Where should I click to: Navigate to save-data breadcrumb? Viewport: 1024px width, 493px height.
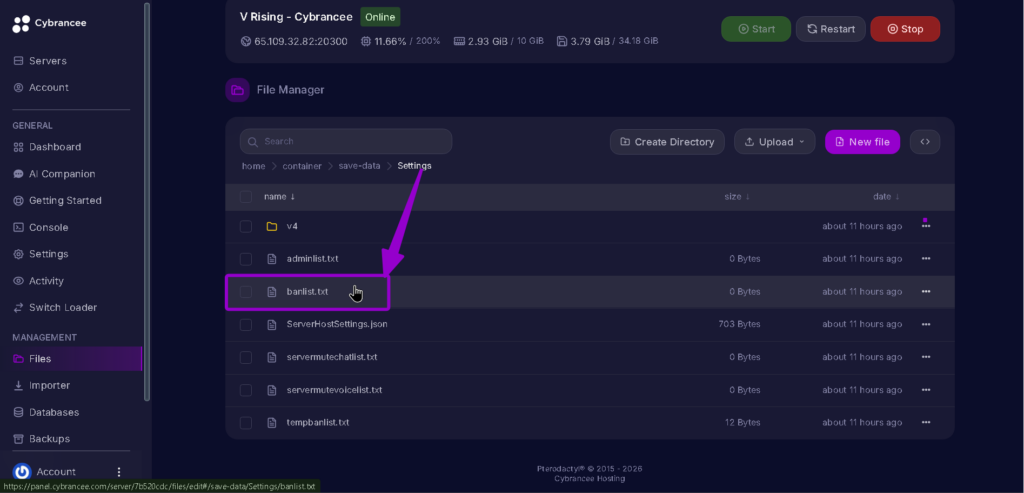pyautogui.click(x=359, y=166)
